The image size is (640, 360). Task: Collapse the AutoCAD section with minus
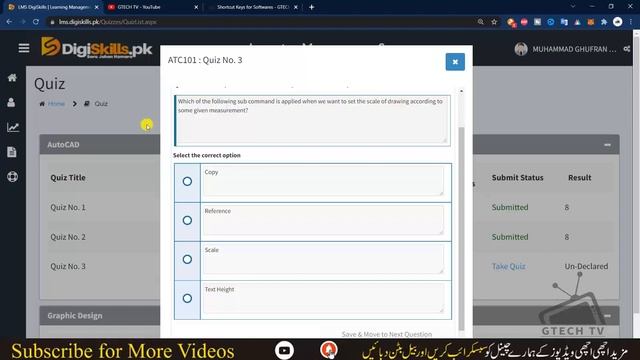[607, 145]
